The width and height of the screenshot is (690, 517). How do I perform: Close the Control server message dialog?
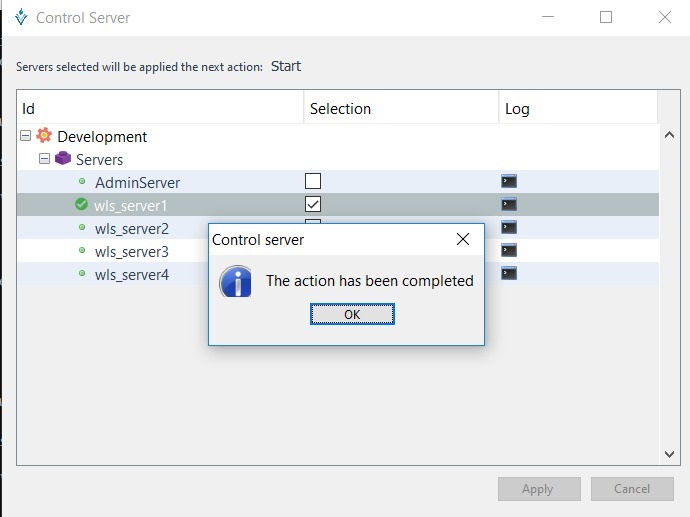coord(462,240)
